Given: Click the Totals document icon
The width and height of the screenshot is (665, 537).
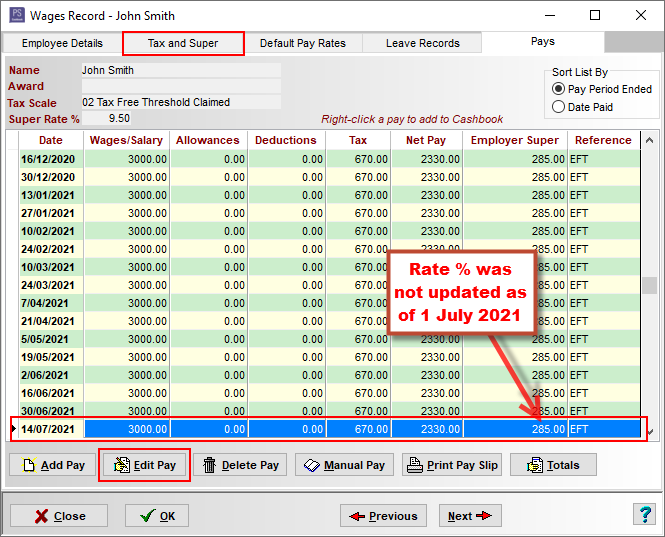Looking at the screenshot, I should pyautogui.click(x=534, y=465).
